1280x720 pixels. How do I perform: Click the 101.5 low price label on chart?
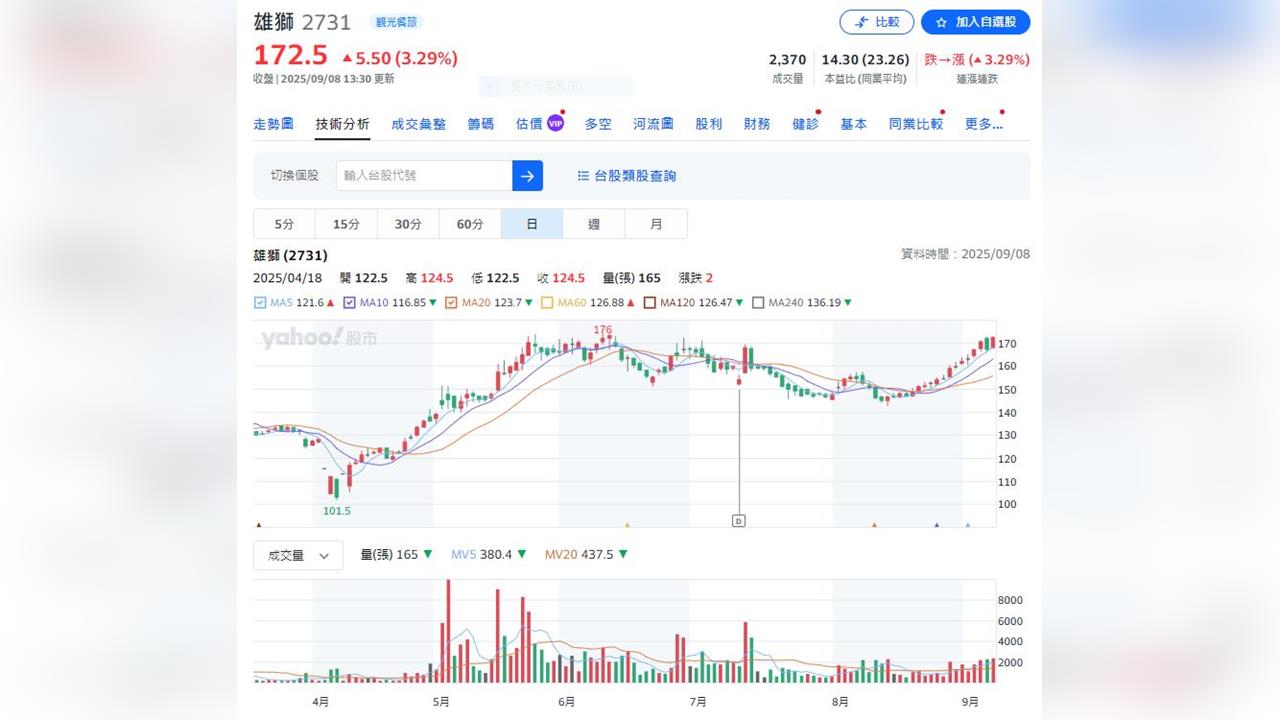coord(337,511)
